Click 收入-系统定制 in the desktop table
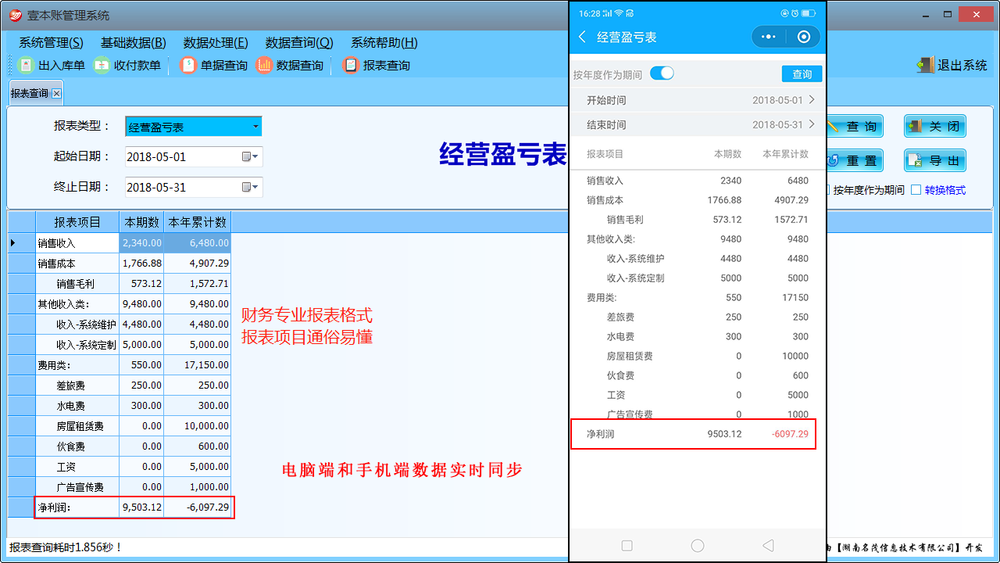Image resolution: width=1000 pixels, height=563 pixels. 77,345
